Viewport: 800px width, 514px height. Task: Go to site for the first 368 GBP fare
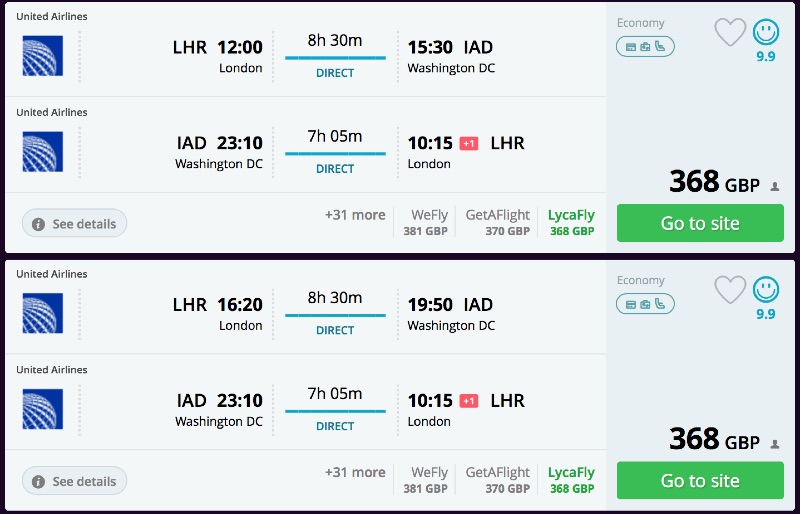700,223
